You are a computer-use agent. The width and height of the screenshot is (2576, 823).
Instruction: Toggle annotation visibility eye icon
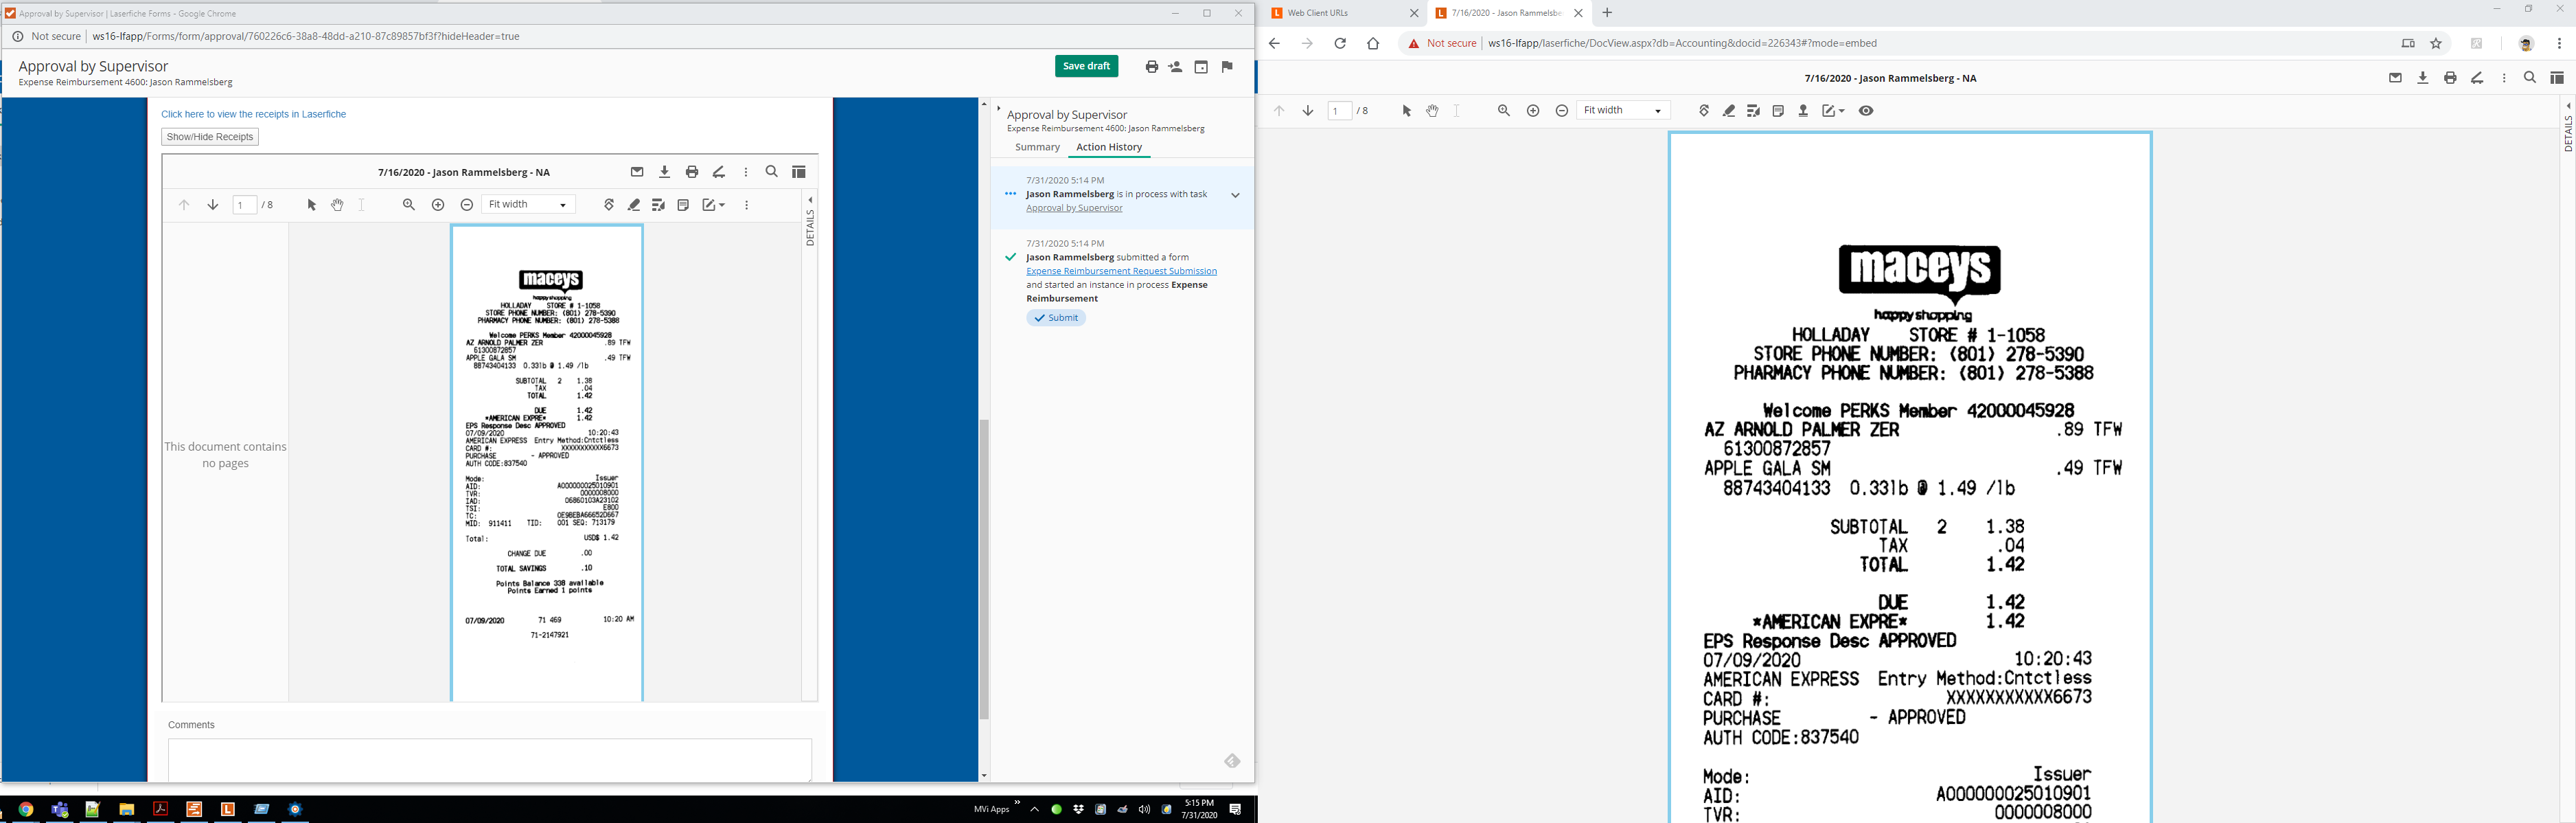click(1866, 111)
